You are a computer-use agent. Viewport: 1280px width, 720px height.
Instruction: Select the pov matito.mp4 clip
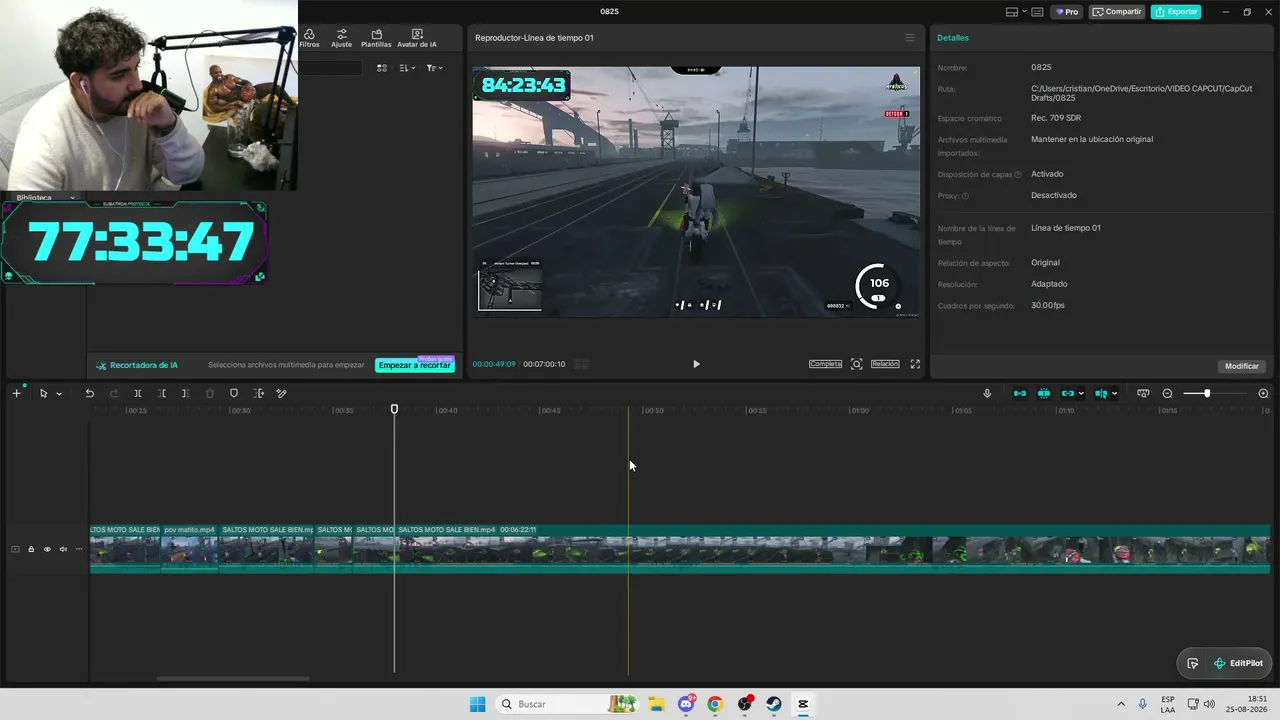[x=190, y=549]
